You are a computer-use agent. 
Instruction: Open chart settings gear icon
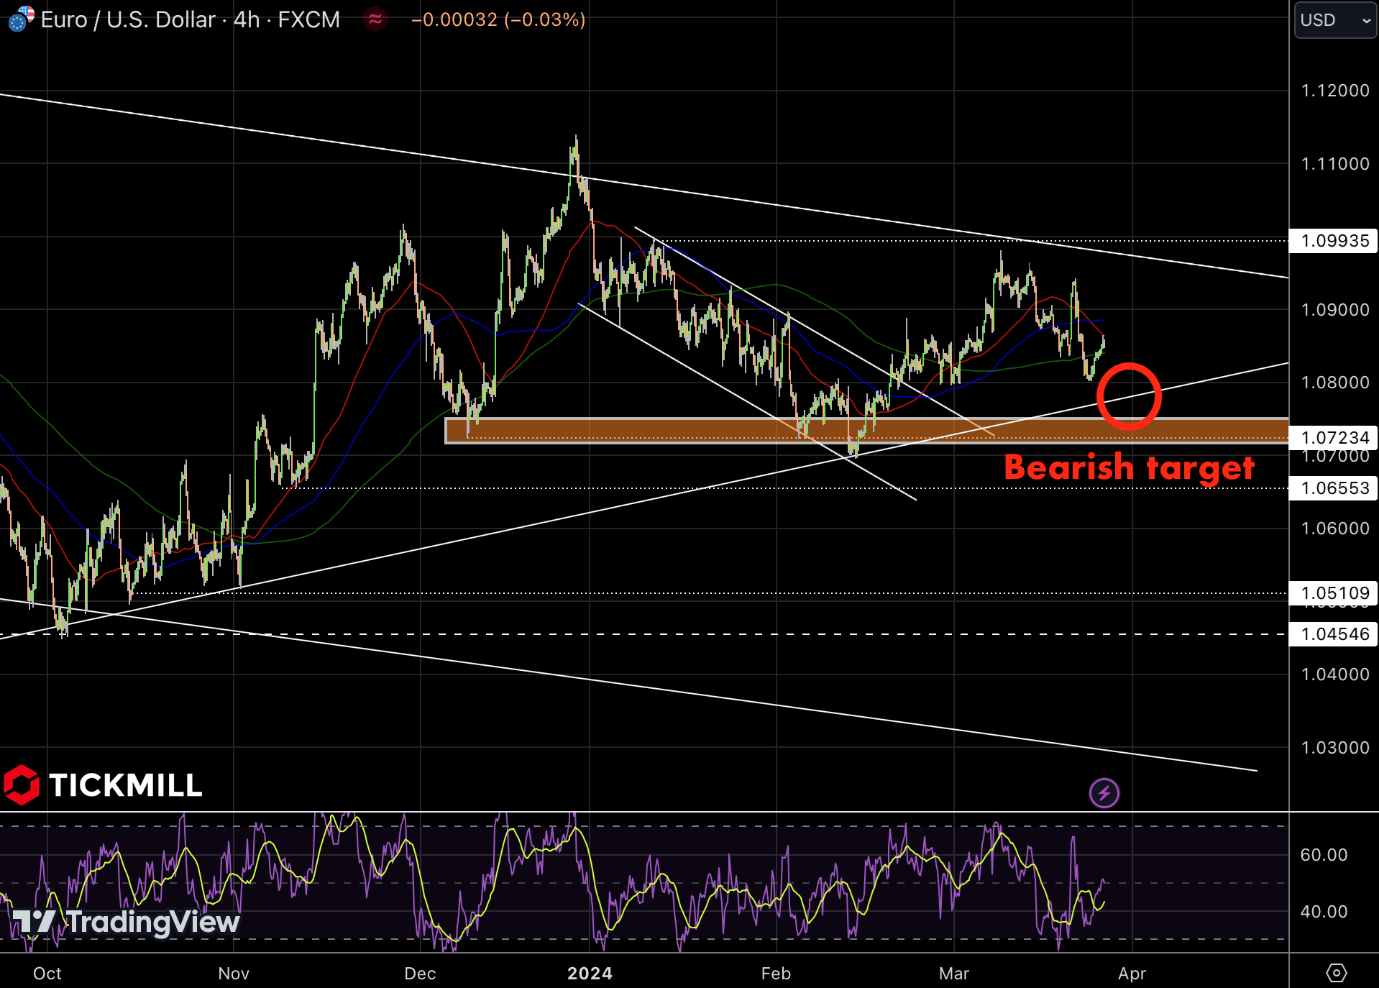1336,972
